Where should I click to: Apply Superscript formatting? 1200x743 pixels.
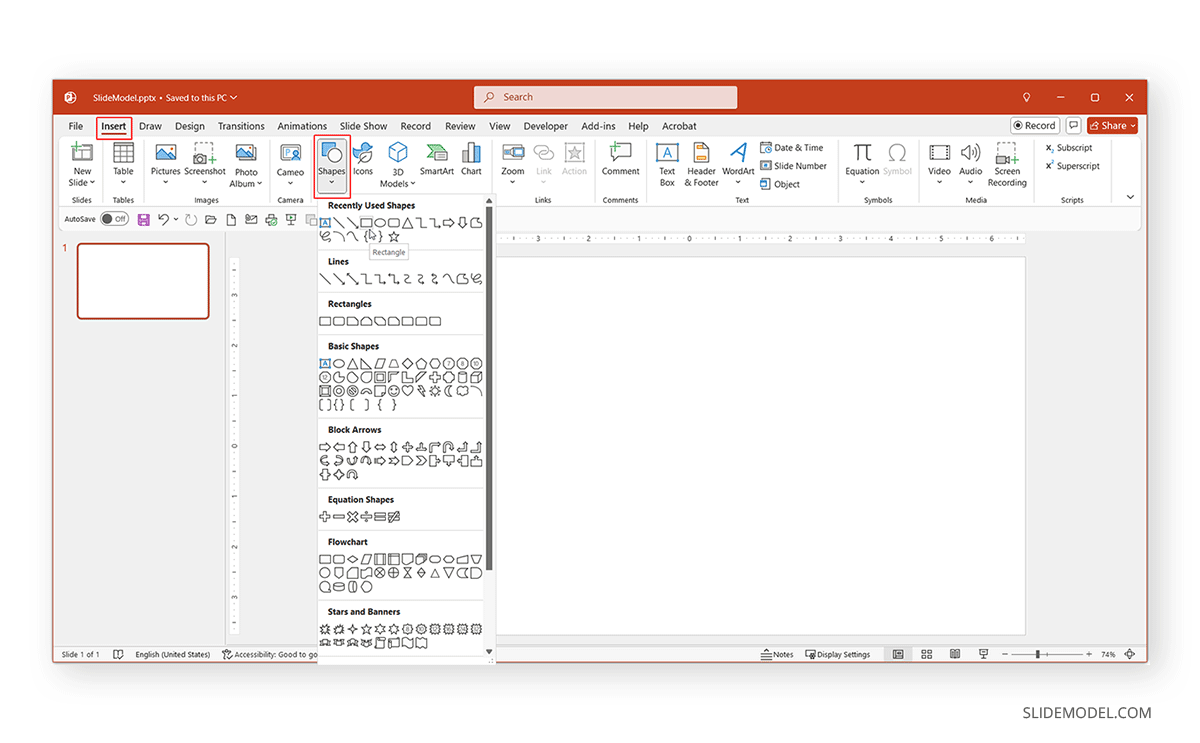pos(1074,166)
